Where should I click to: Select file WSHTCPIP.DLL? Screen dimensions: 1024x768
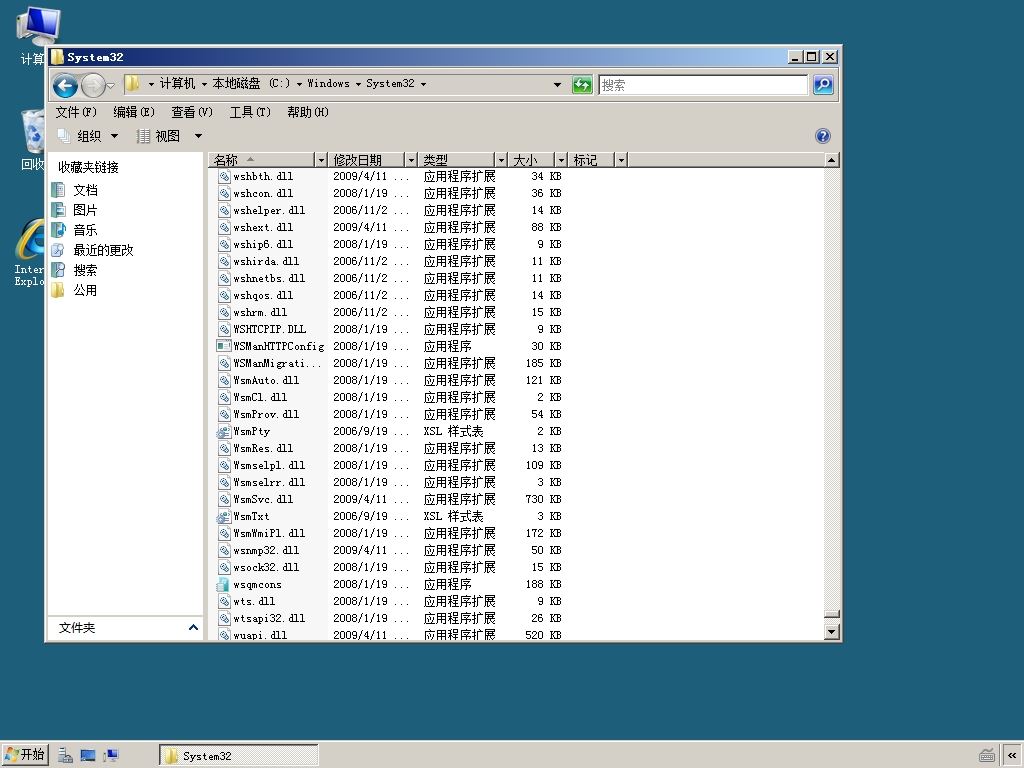[270, 329]
